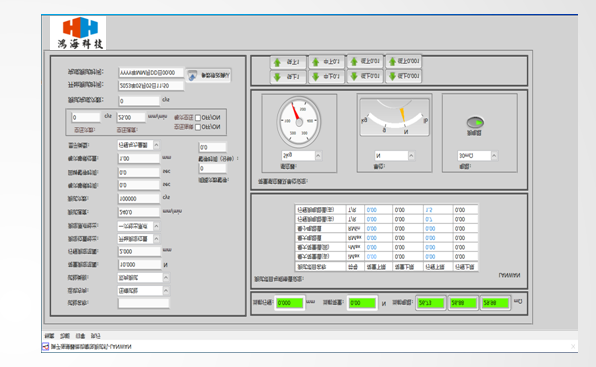Viewport: 596px width, 367px height.
Task: Click the green down-arrow button for step 0.001
Action: point(404,76)
